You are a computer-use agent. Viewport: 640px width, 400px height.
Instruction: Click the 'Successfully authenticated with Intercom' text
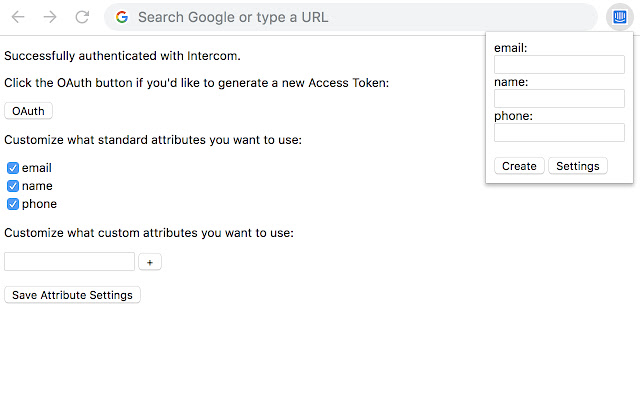(122, 56)
